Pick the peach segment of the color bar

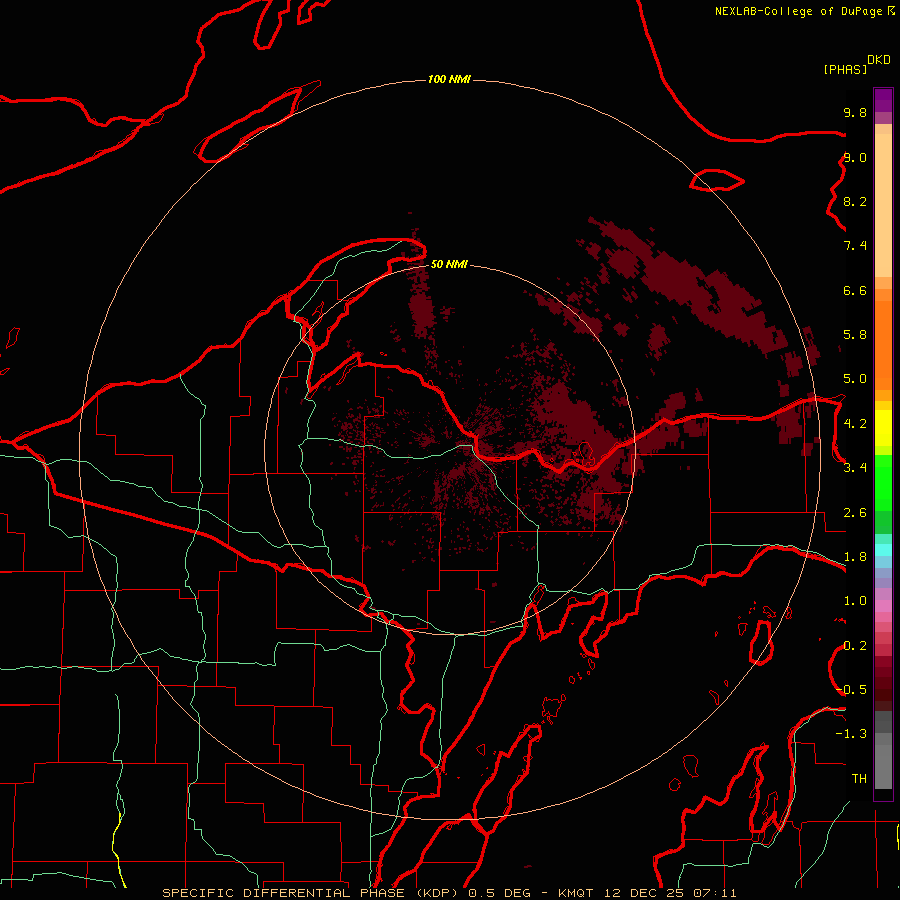[x=883, y=205]
